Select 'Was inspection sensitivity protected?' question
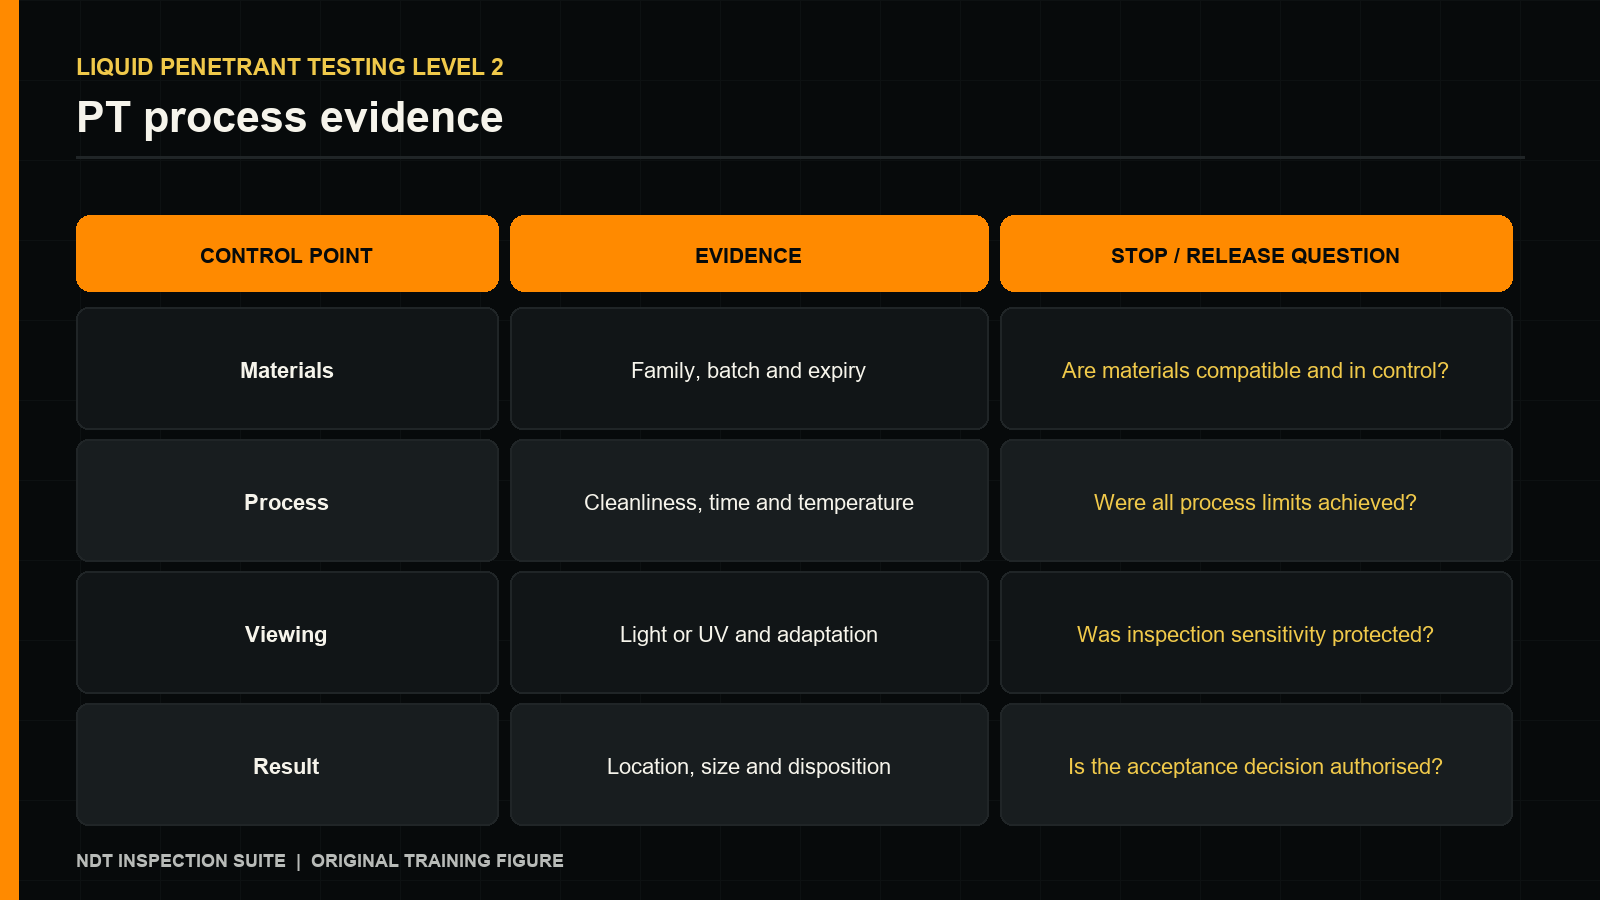The height and width of the screenshot is (900, 1600). (x=1256, y=633)
